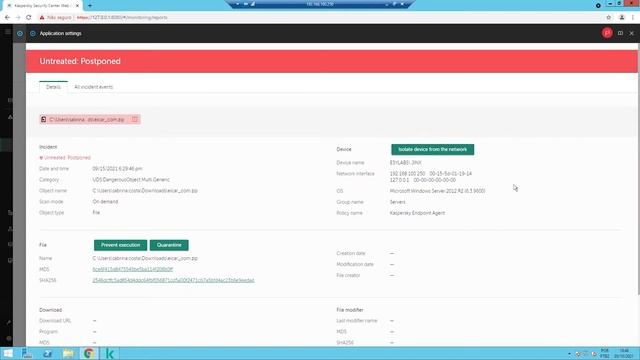The image size is (640, 360).
Task: Click the File Name path value
Action: click(x=145, y=258)
